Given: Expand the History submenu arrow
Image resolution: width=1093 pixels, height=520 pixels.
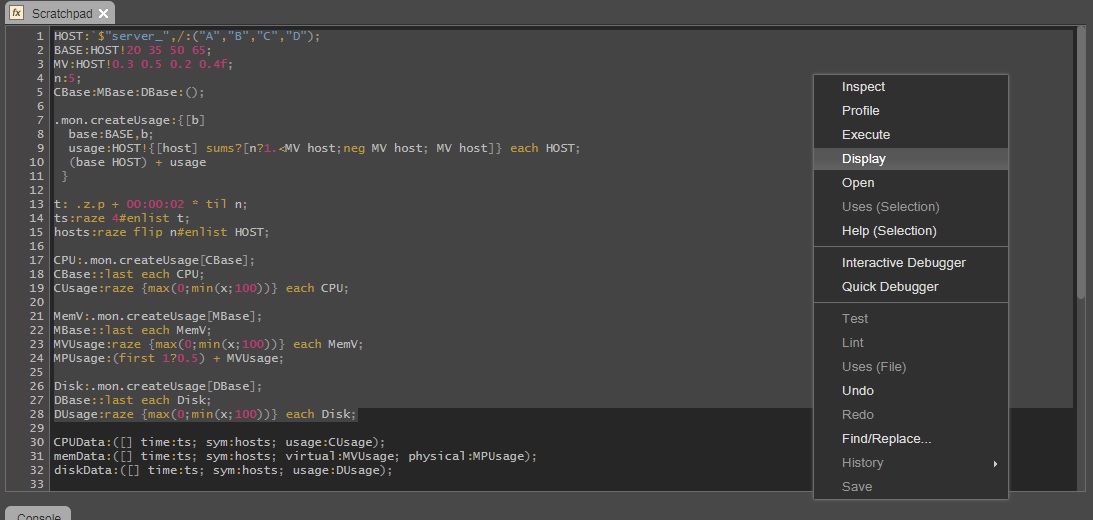Looking at the screenshot, I should (x=995, y=464).
